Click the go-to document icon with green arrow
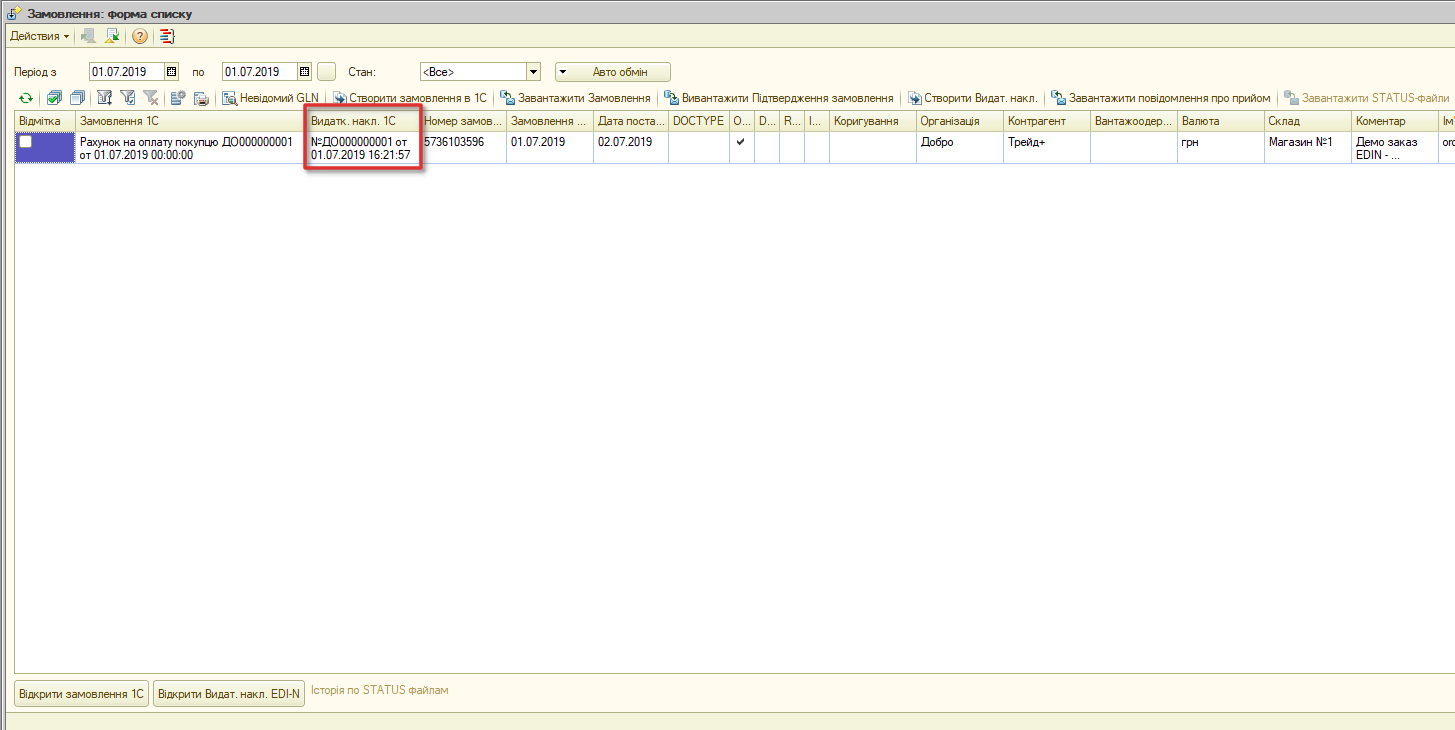 113,36
